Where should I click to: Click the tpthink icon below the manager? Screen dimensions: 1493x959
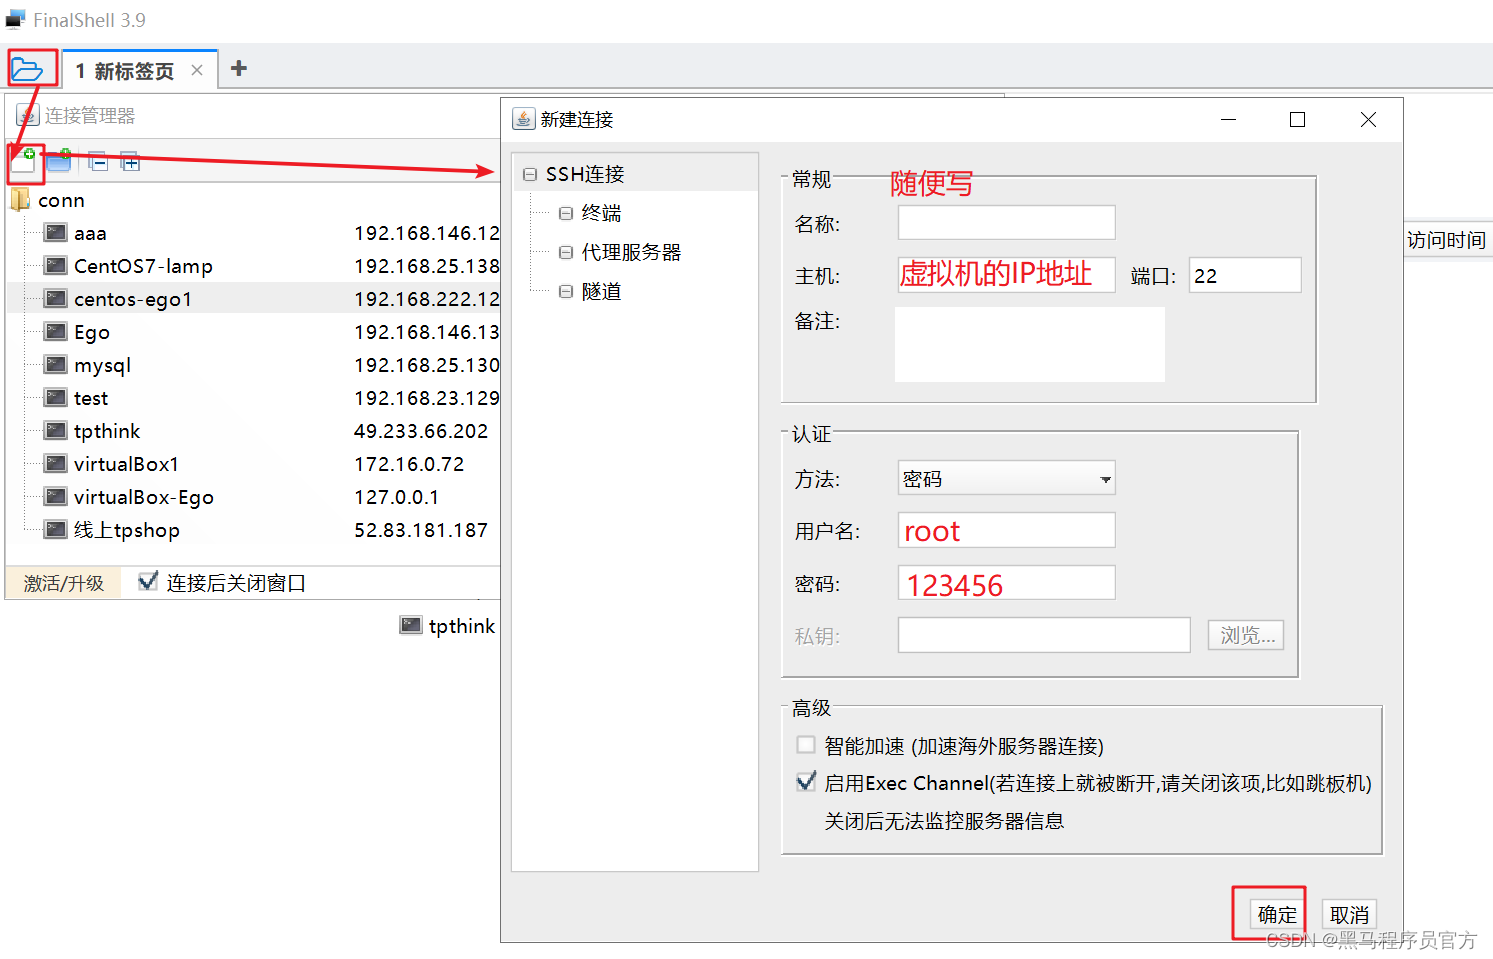[x=411, y=626]
